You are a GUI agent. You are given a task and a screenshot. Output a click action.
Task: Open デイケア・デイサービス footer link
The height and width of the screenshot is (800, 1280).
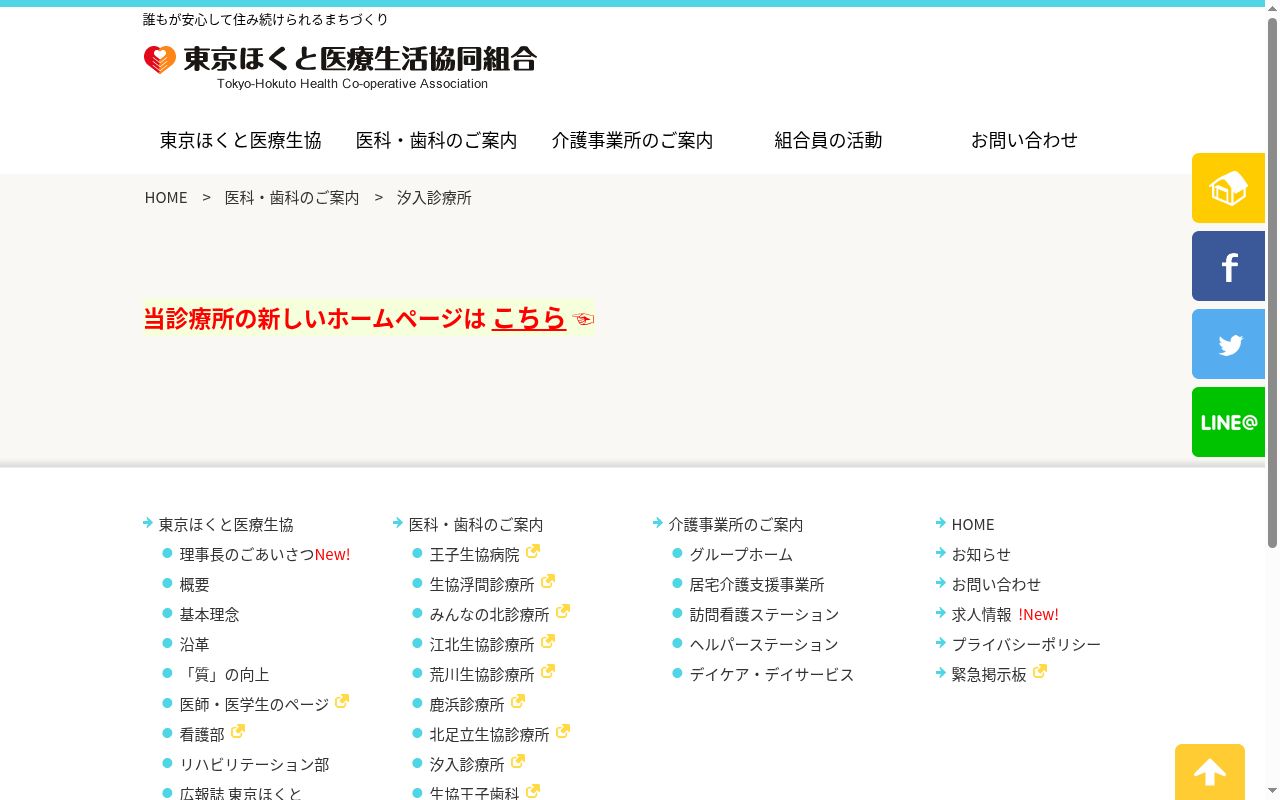(772, 674)
